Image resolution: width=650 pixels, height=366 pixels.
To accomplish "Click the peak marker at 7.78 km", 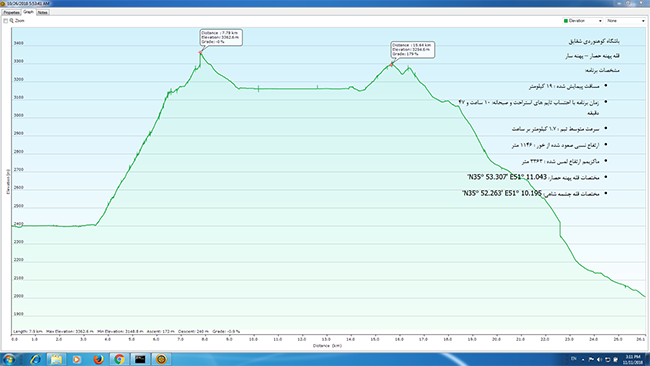I will tap(200, 52).
